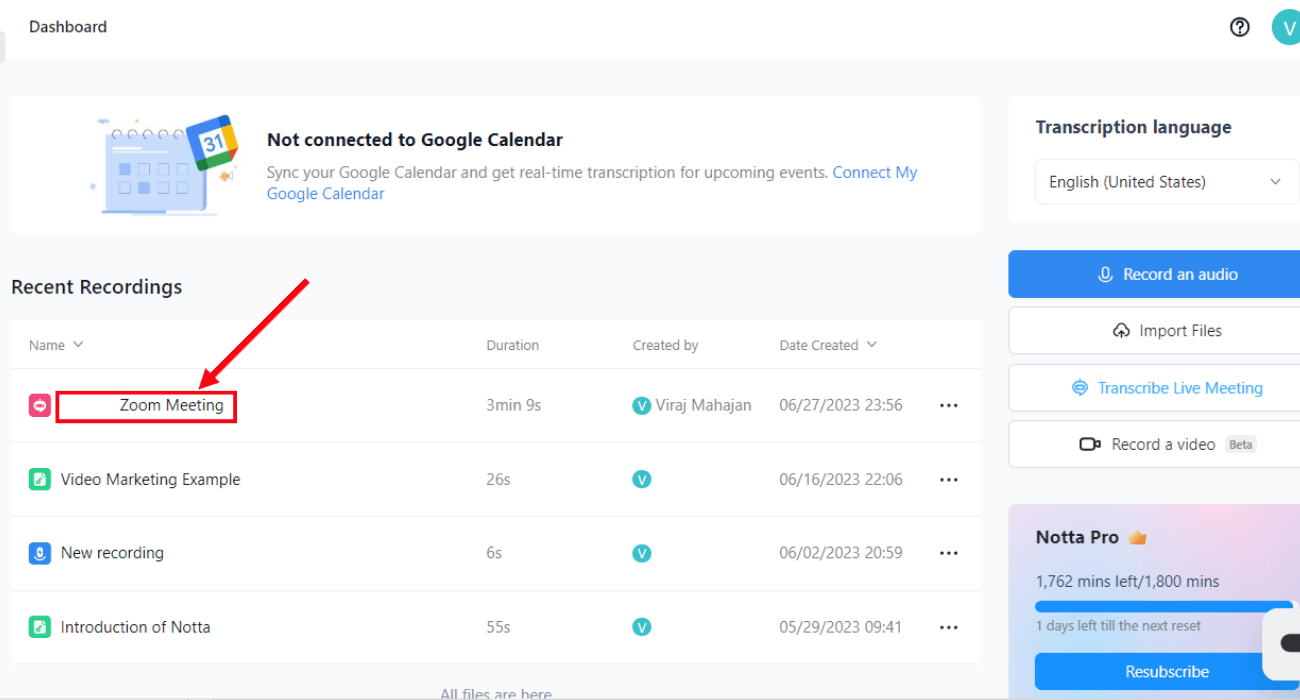This screenshot has height=700, width=1300.
Task: Sort recordings by Name column
Action: (x=56, y=345)
